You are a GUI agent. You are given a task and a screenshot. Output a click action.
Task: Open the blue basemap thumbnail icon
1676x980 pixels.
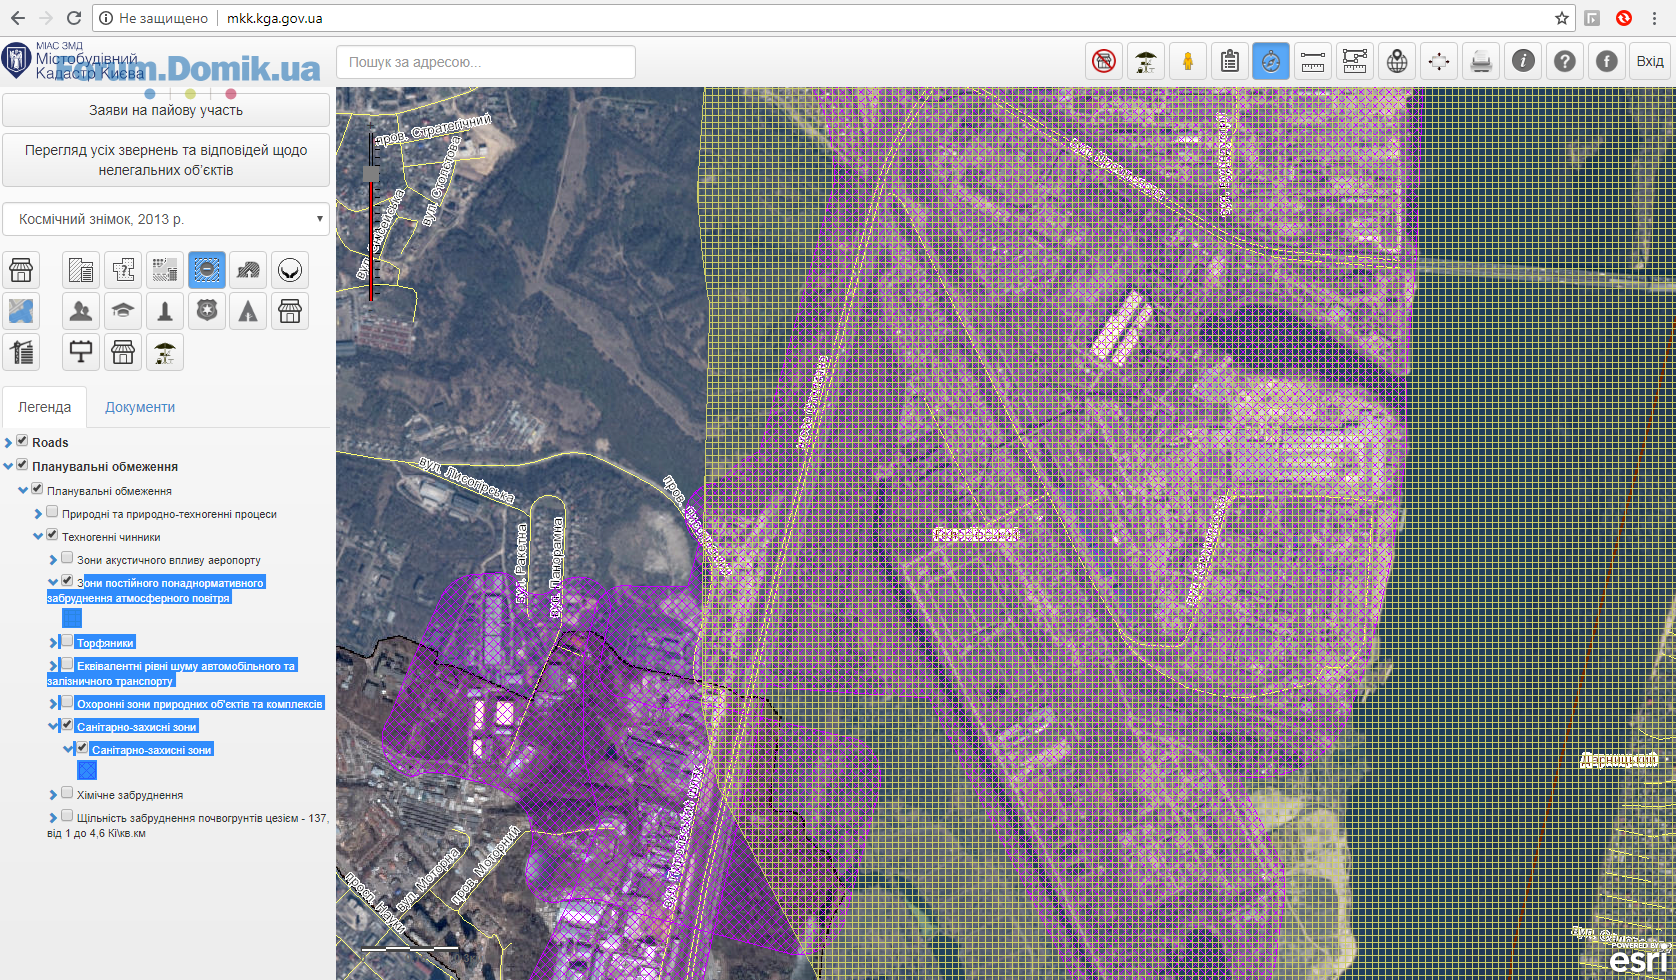coord(21,311)
